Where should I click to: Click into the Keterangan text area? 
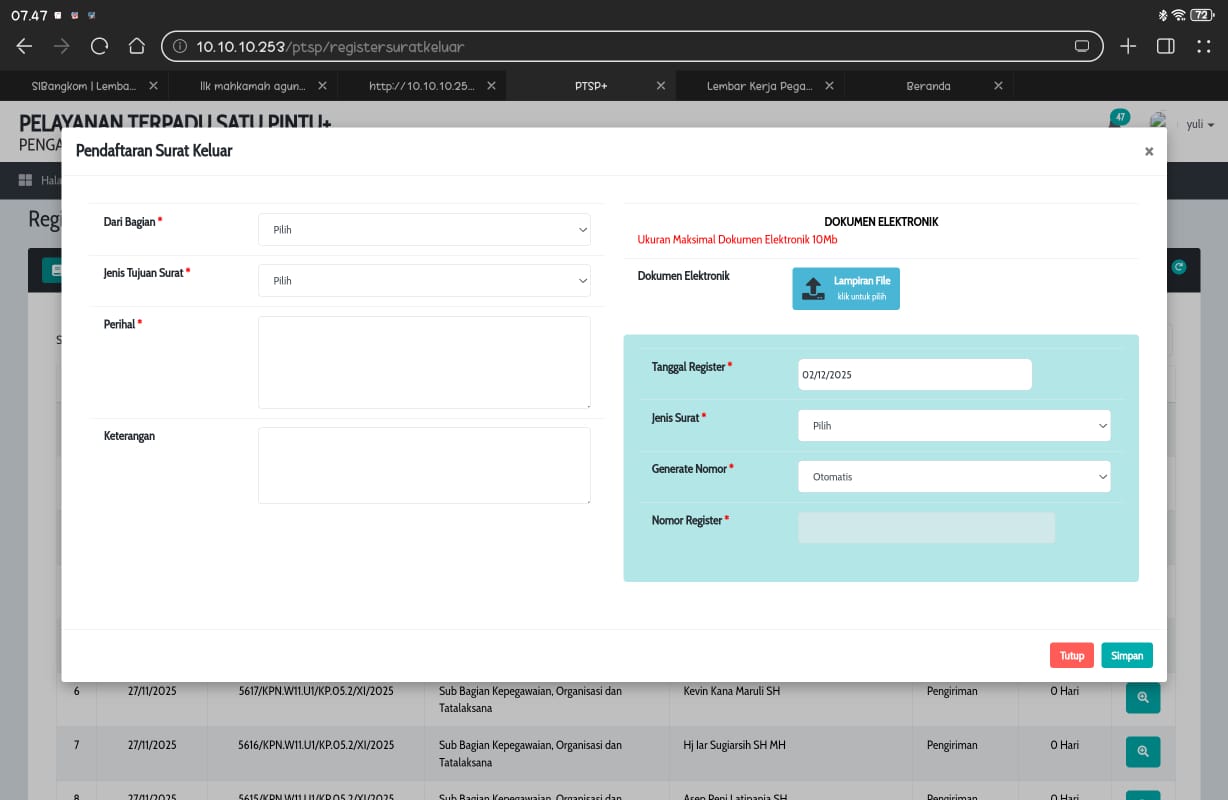point(424,465)
